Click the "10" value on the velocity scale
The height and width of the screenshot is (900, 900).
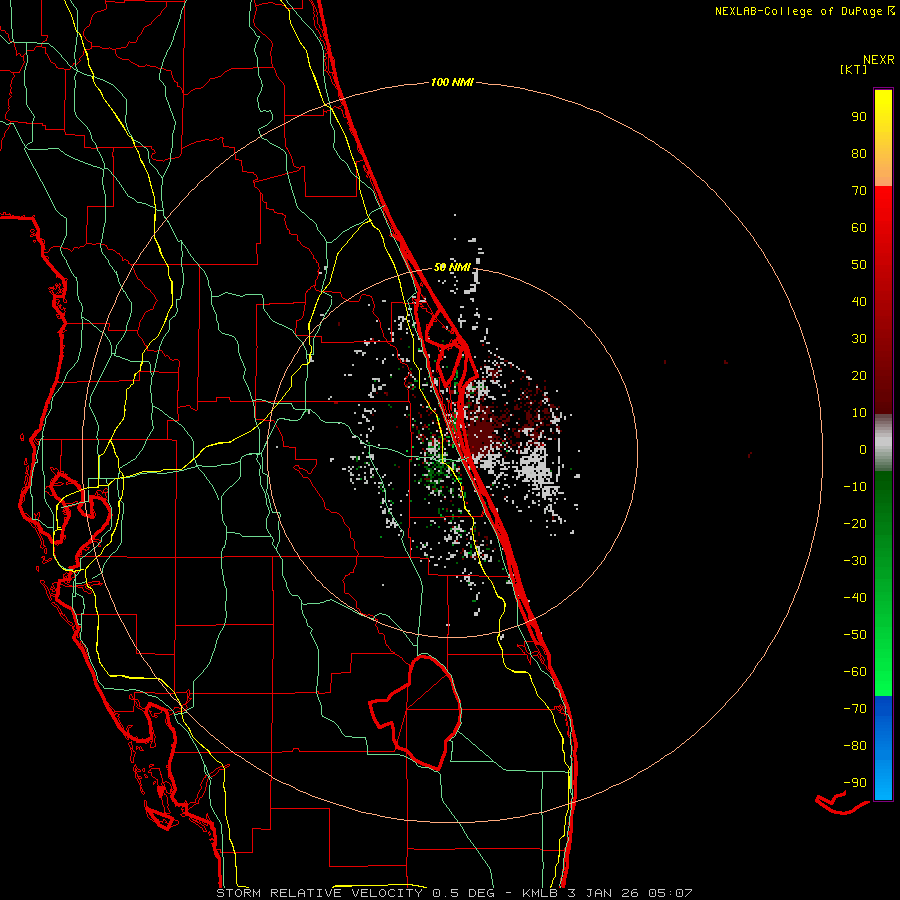coord(859,413)
